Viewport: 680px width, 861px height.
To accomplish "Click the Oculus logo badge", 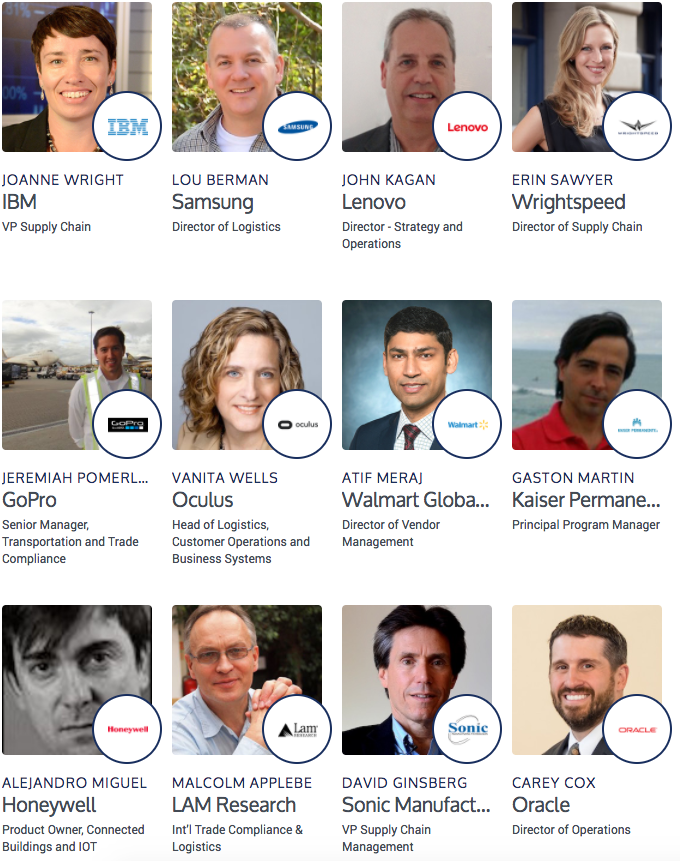I will point(297,424).
